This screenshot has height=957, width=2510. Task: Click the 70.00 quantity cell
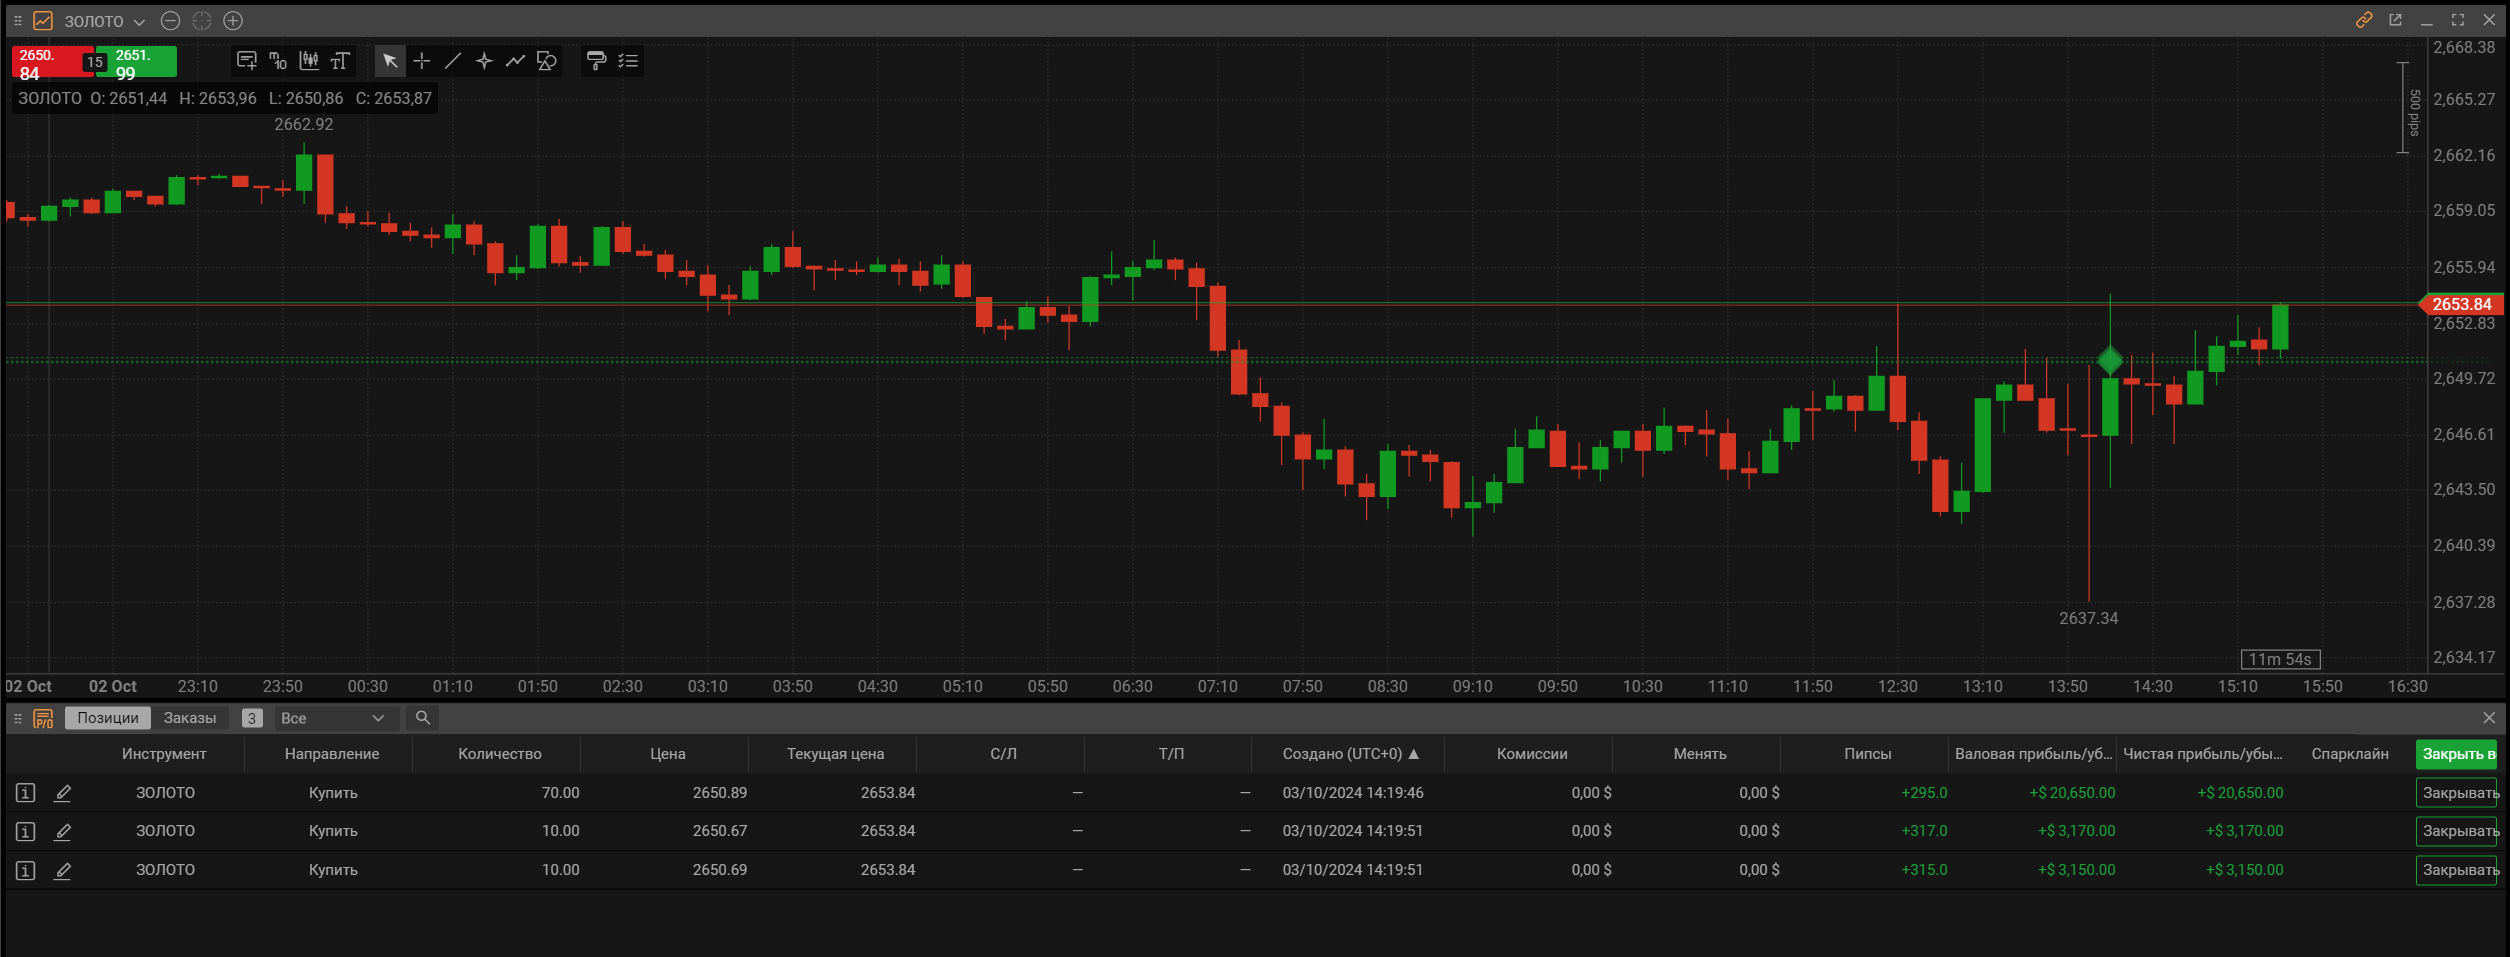560,793
